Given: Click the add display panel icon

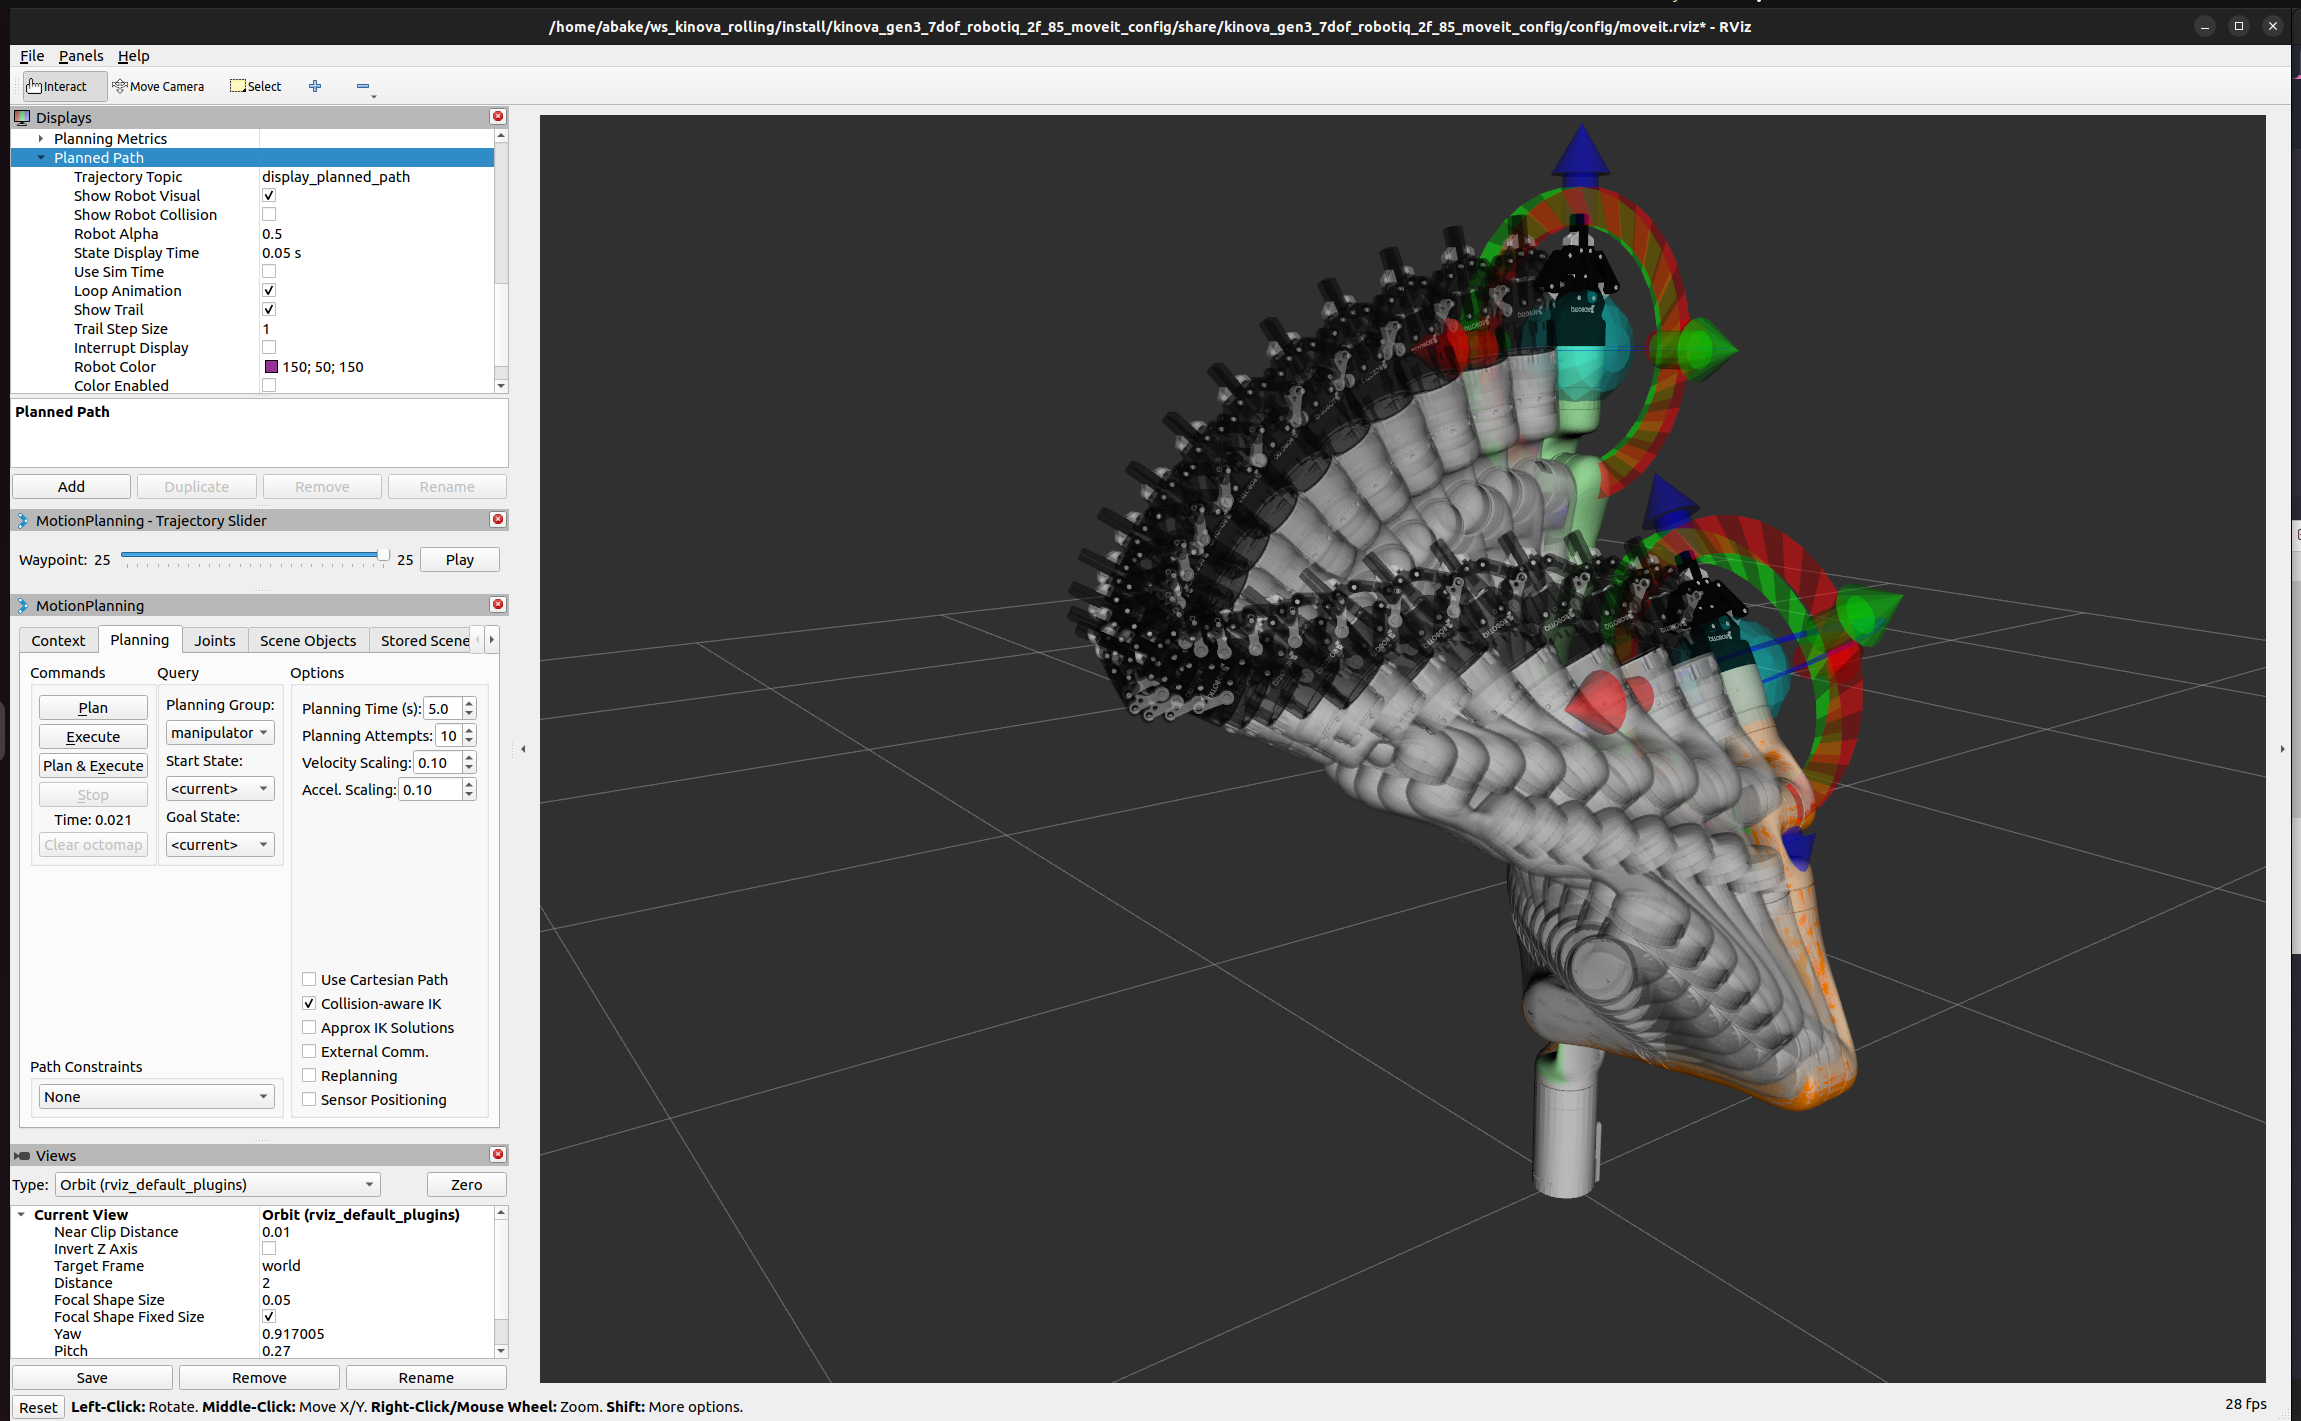Looking at the screenshot, I should click(x=314, y=84).
